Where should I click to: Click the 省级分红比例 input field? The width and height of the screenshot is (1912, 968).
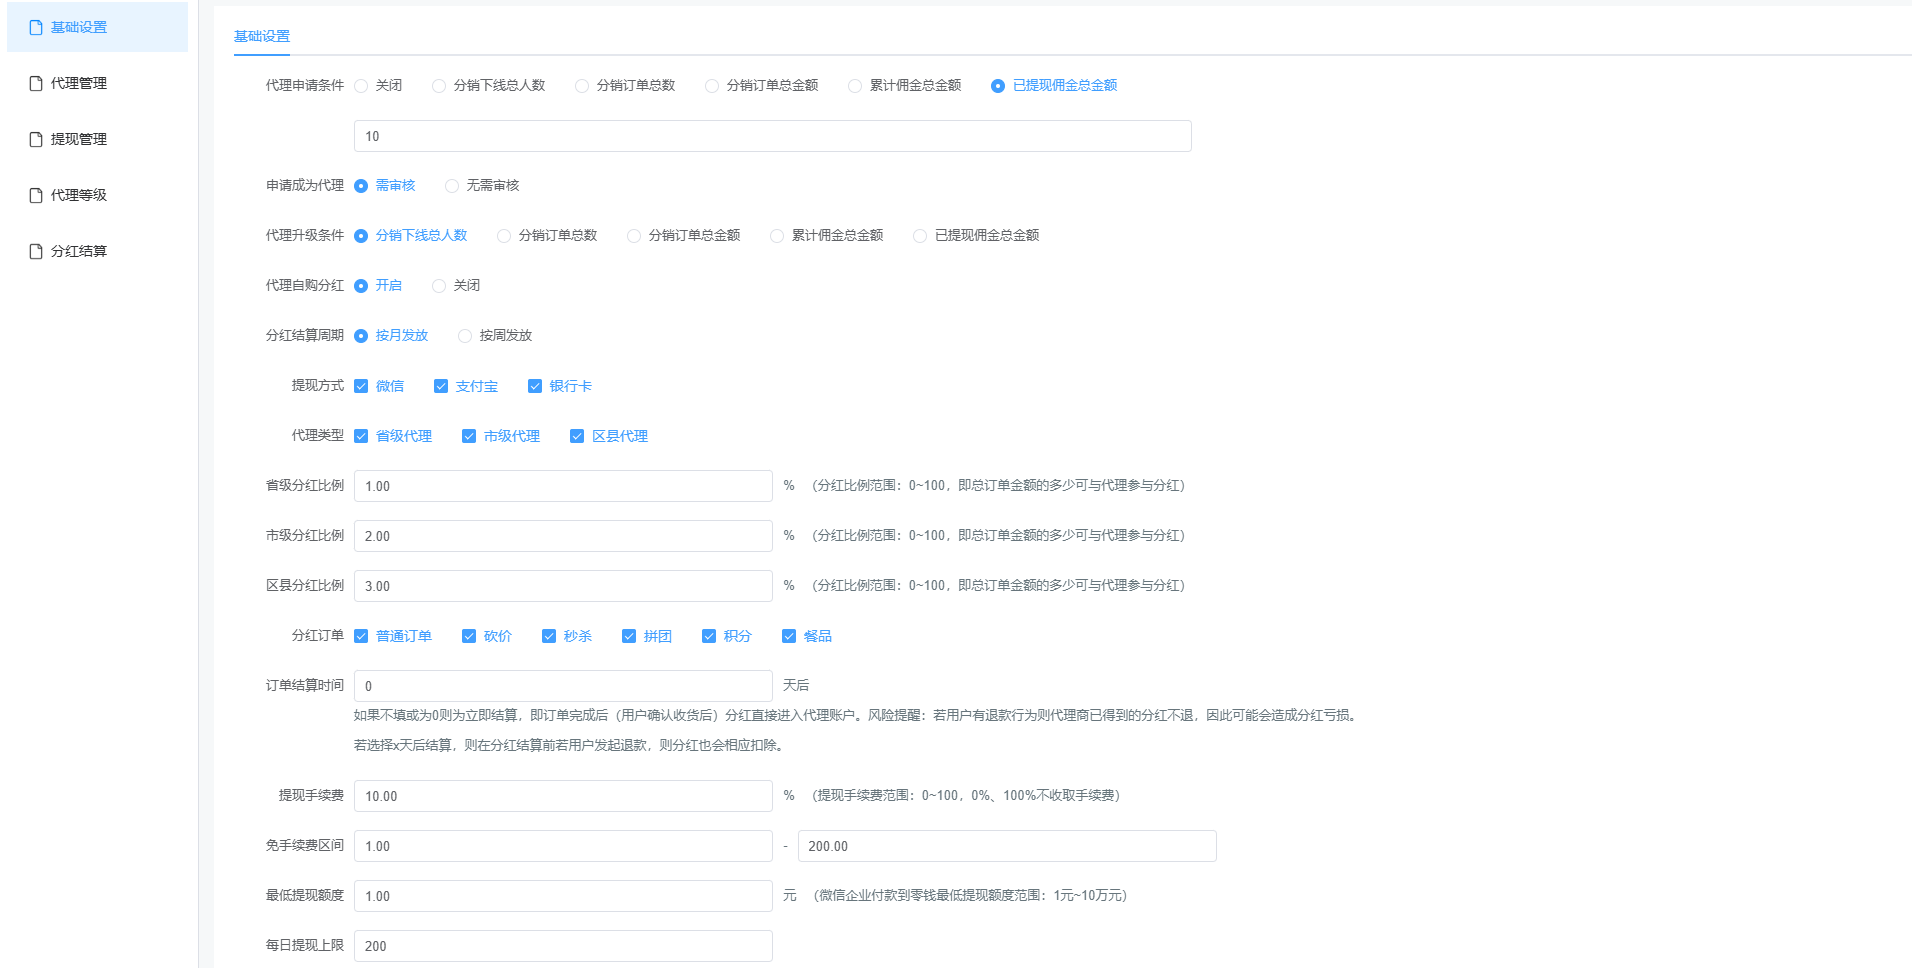click(x=563, y=486)
